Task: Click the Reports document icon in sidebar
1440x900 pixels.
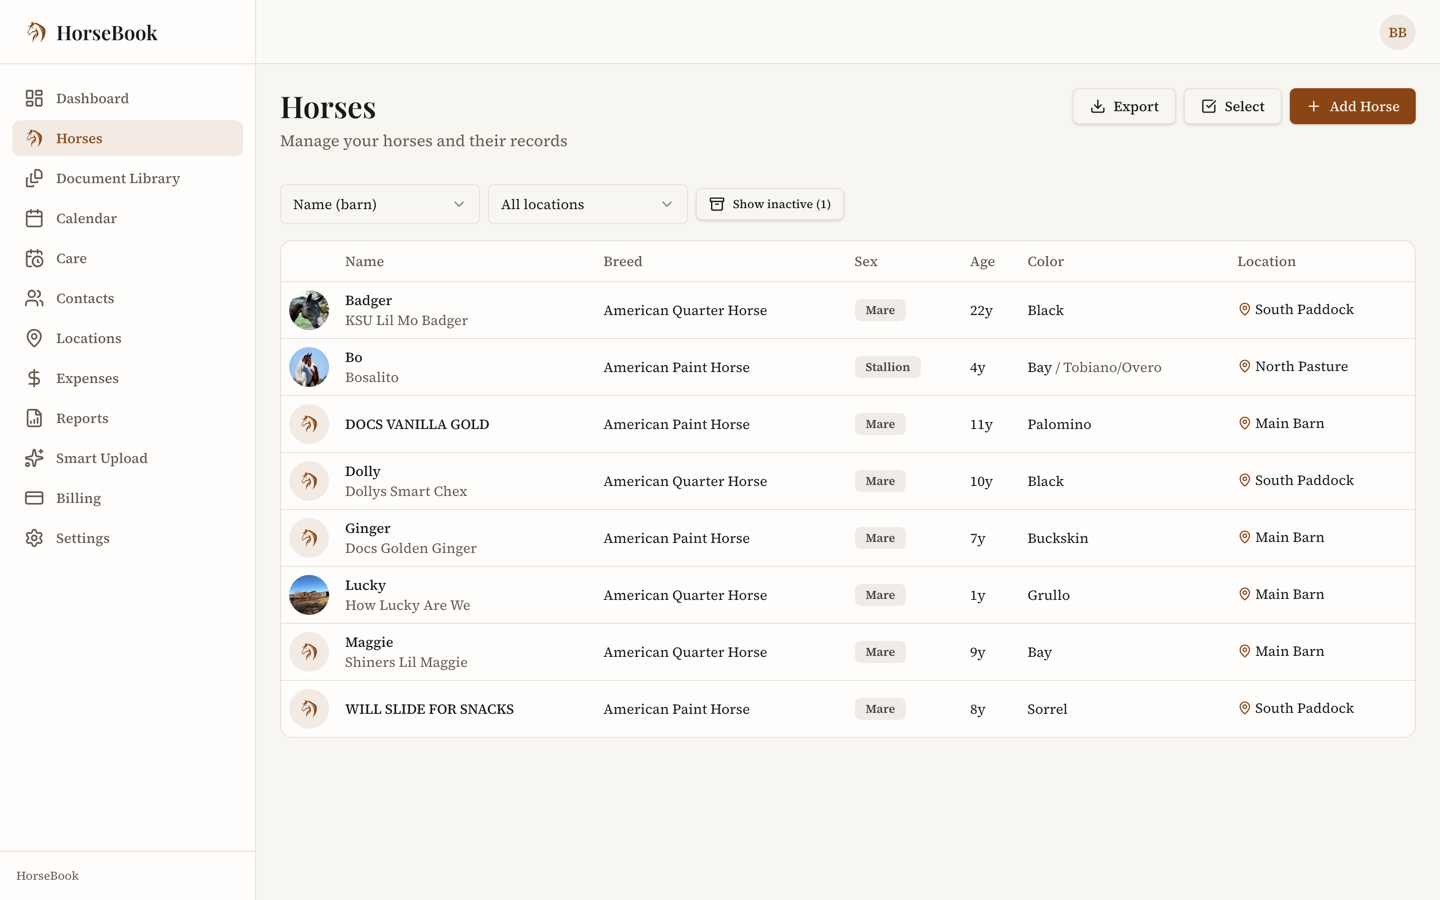Action: point(34,418)
